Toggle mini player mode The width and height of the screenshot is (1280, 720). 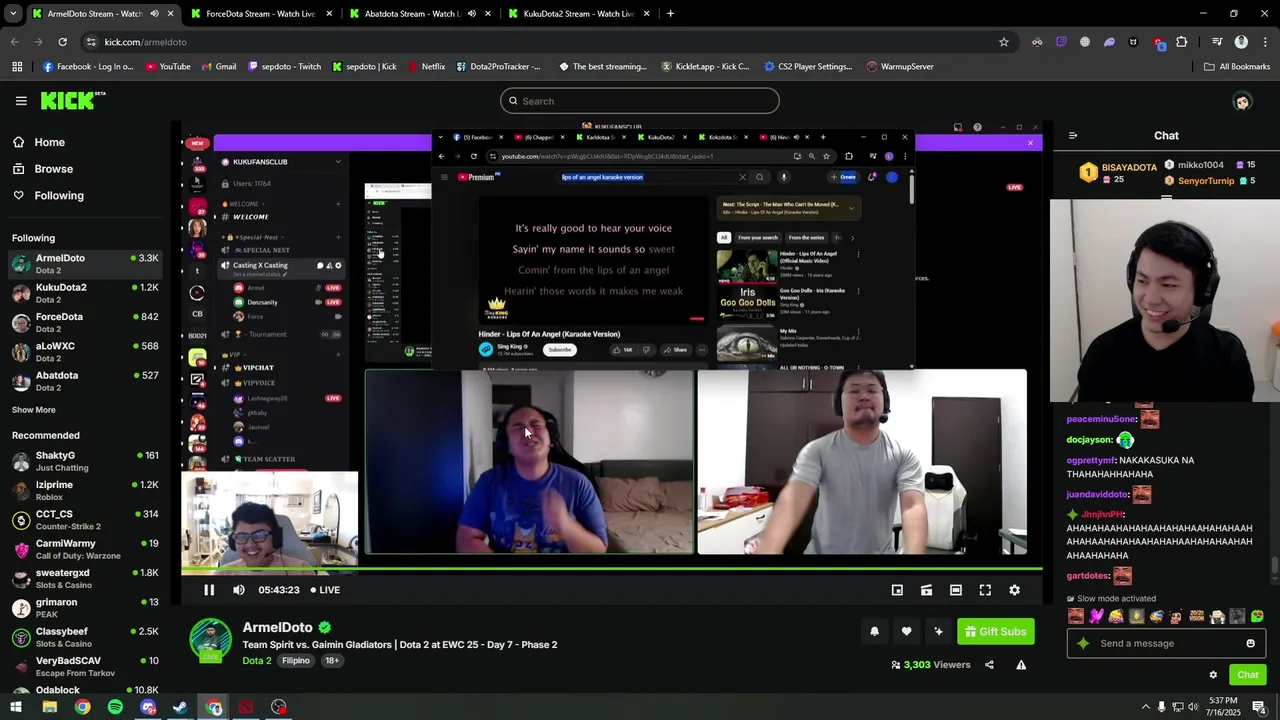click(897, 590)
